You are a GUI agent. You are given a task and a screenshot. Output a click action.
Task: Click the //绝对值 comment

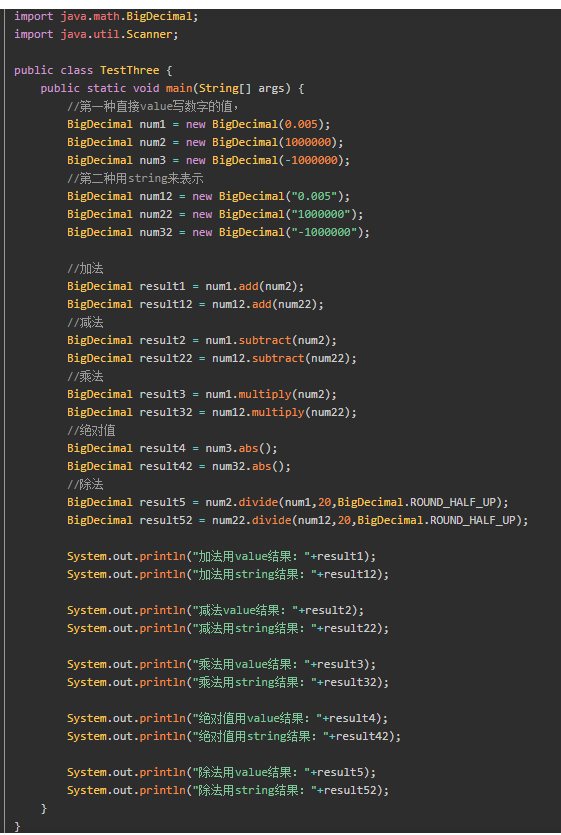click(91, 430)
